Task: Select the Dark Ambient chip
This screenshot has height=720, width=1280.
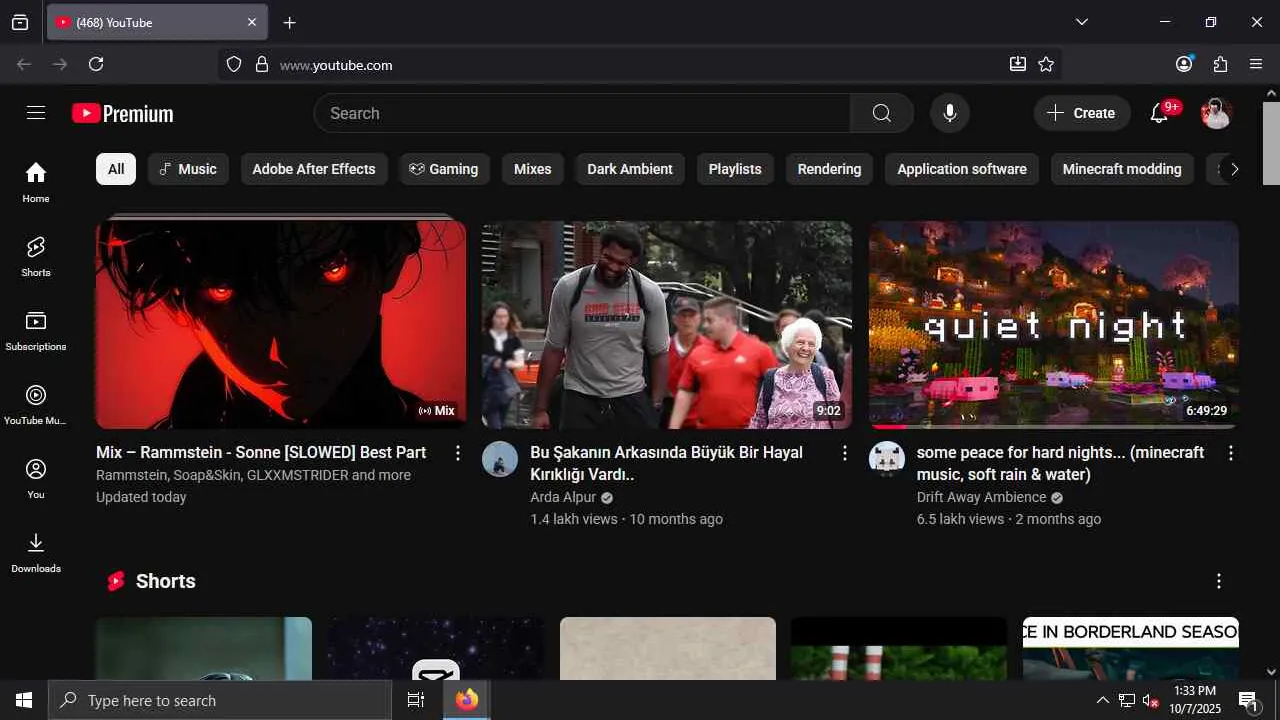Action: click(630, 169)
